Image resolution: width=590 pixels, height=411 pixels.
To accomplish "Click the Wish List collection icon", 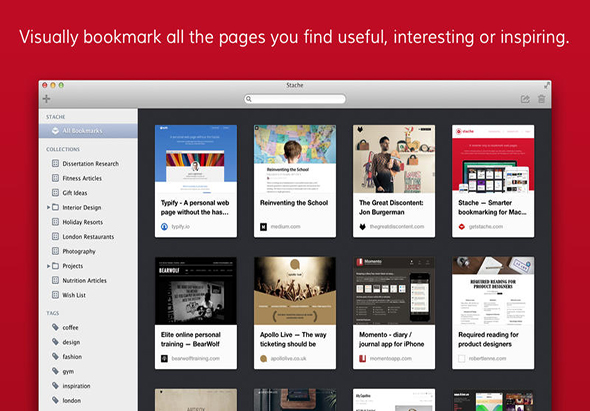I will point(55,295).
